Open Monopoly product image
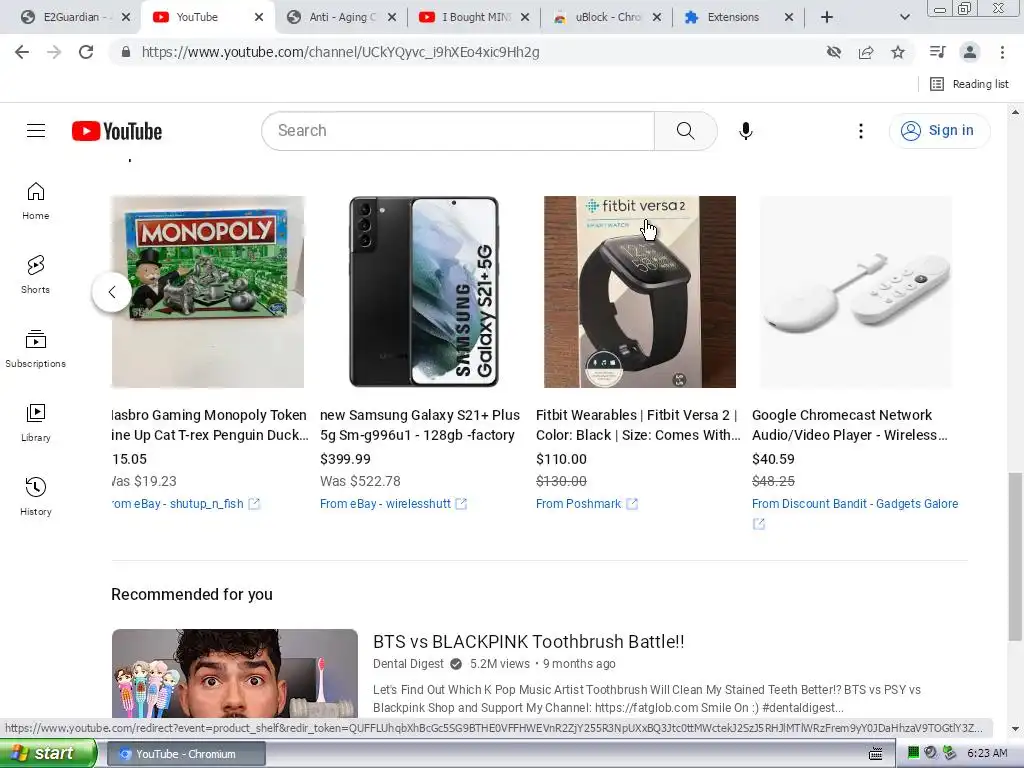 pos(208,292)
